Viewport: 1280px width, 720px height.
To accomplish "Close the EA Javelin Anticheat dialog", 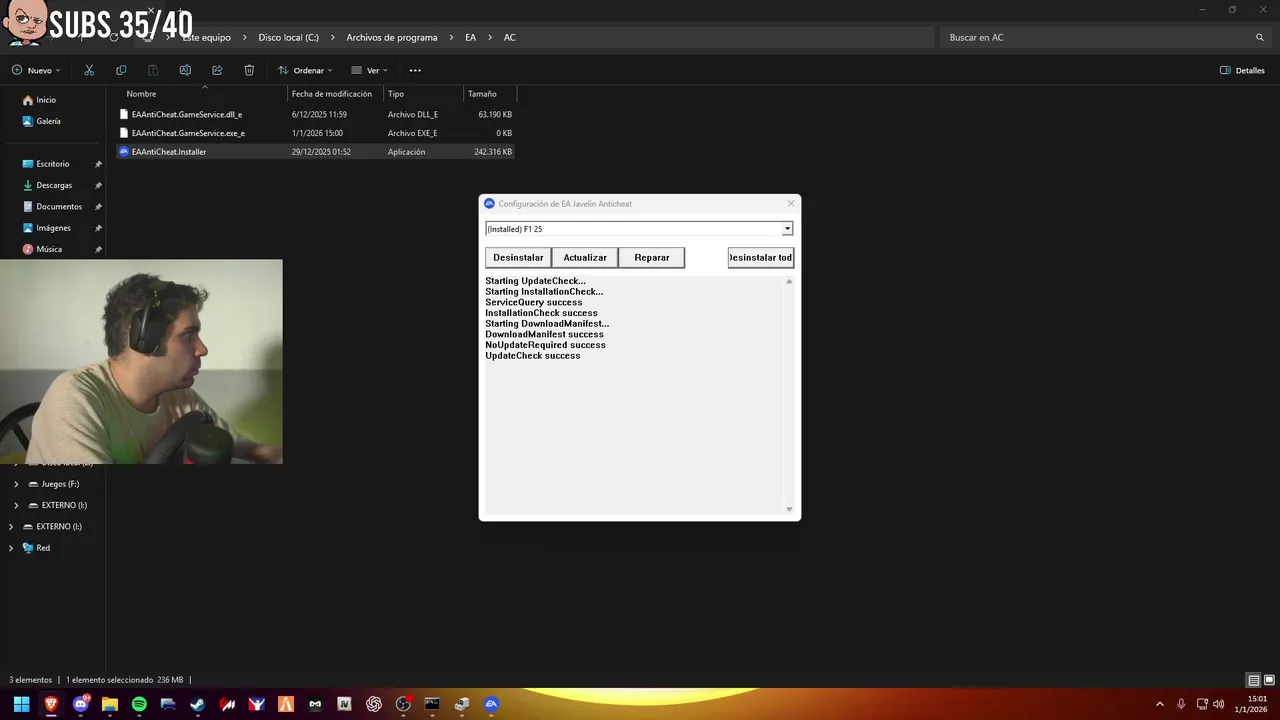I will pos(791,203).
